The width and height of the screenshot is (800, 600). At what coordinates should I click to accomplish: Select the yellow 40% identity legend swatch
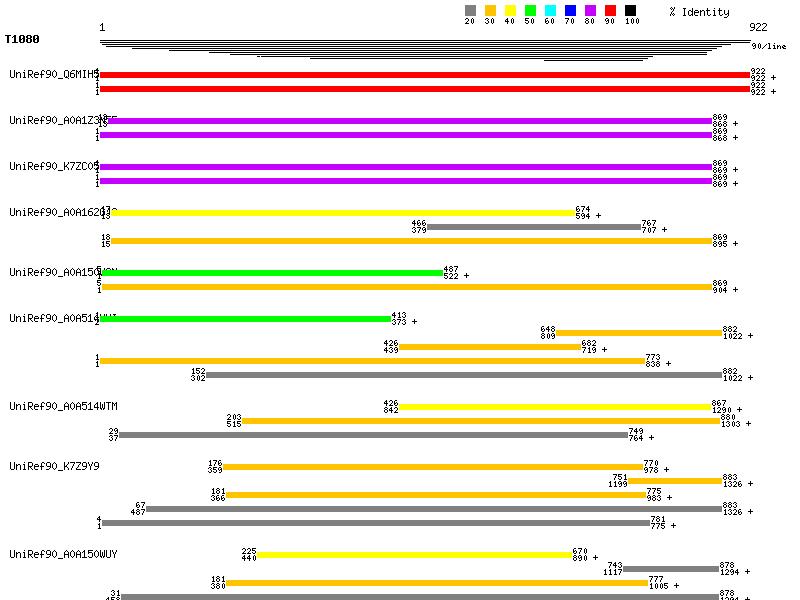(510, 11)
